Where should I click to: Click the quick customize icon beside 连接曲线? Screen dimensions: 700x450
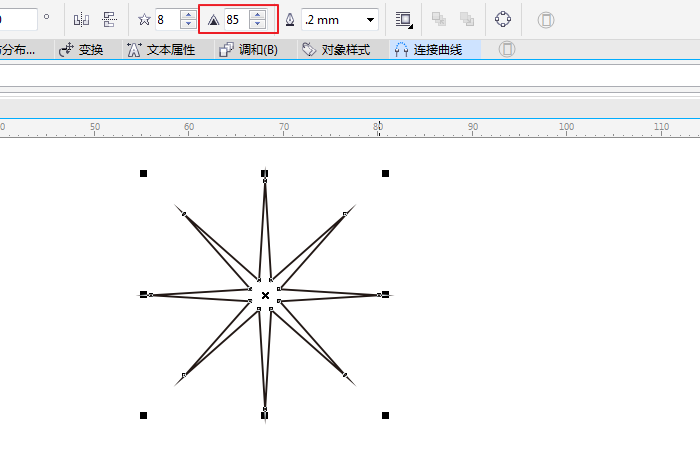[507, 49]
